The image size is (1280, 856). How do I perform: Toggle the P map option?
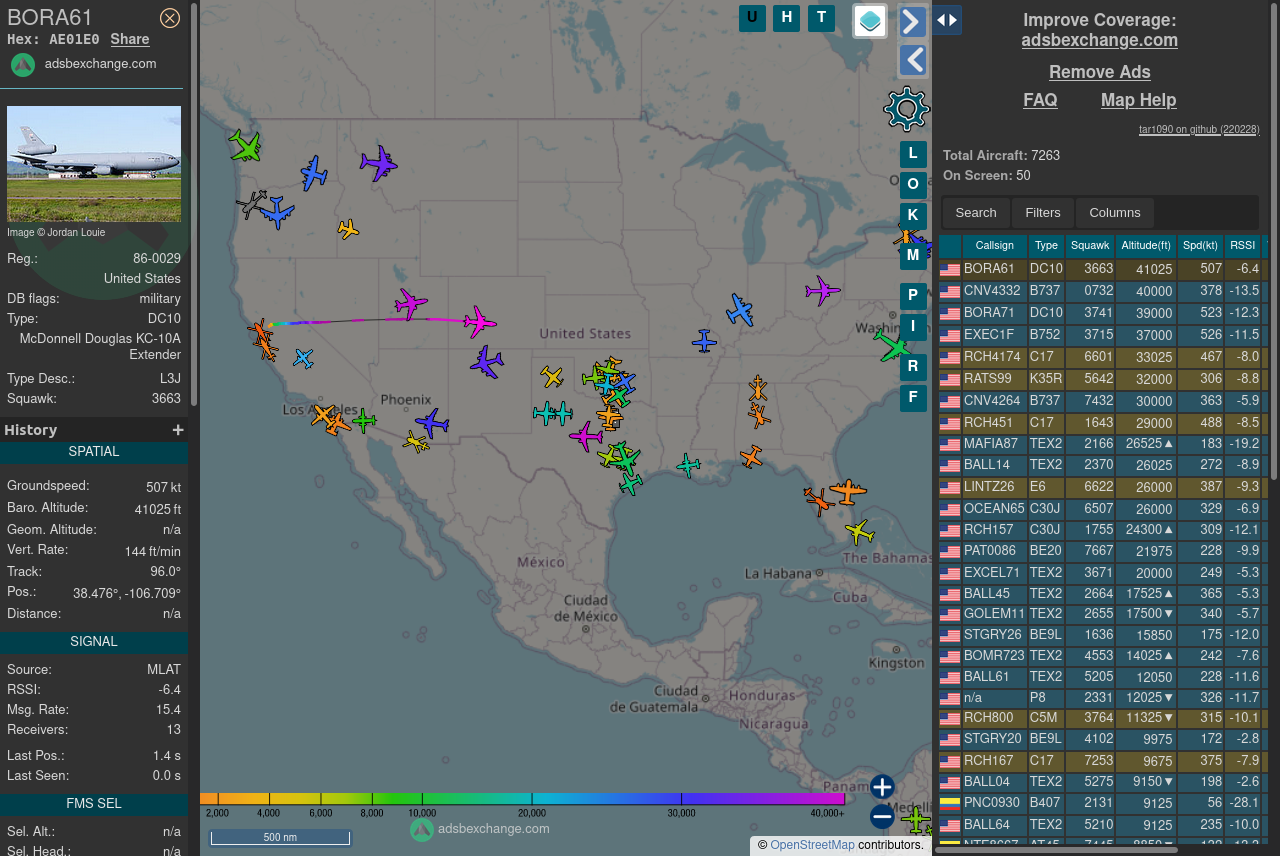(913, 296)
